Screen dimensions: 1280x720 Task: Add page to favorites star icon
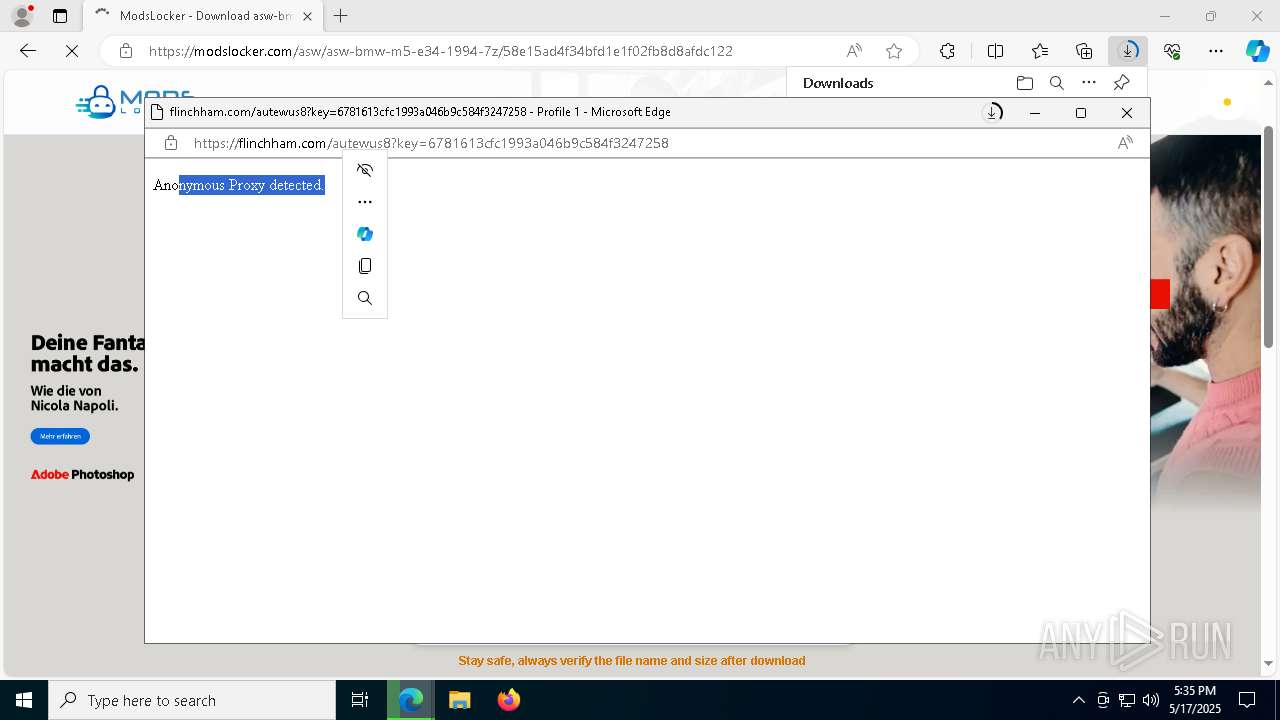[894, 51]
